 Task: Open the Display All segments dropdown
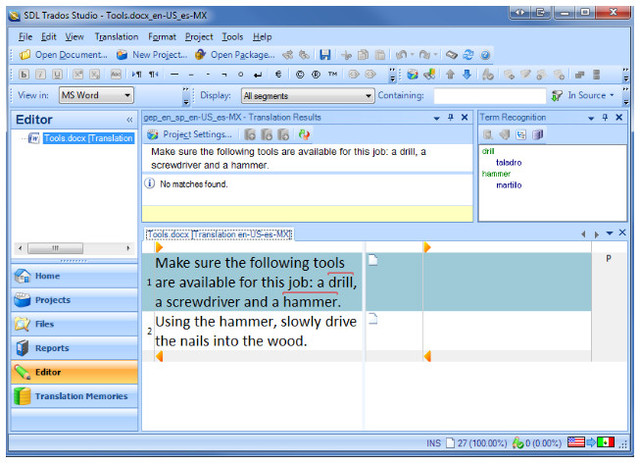pyautogui.click(x=307, y=95)
